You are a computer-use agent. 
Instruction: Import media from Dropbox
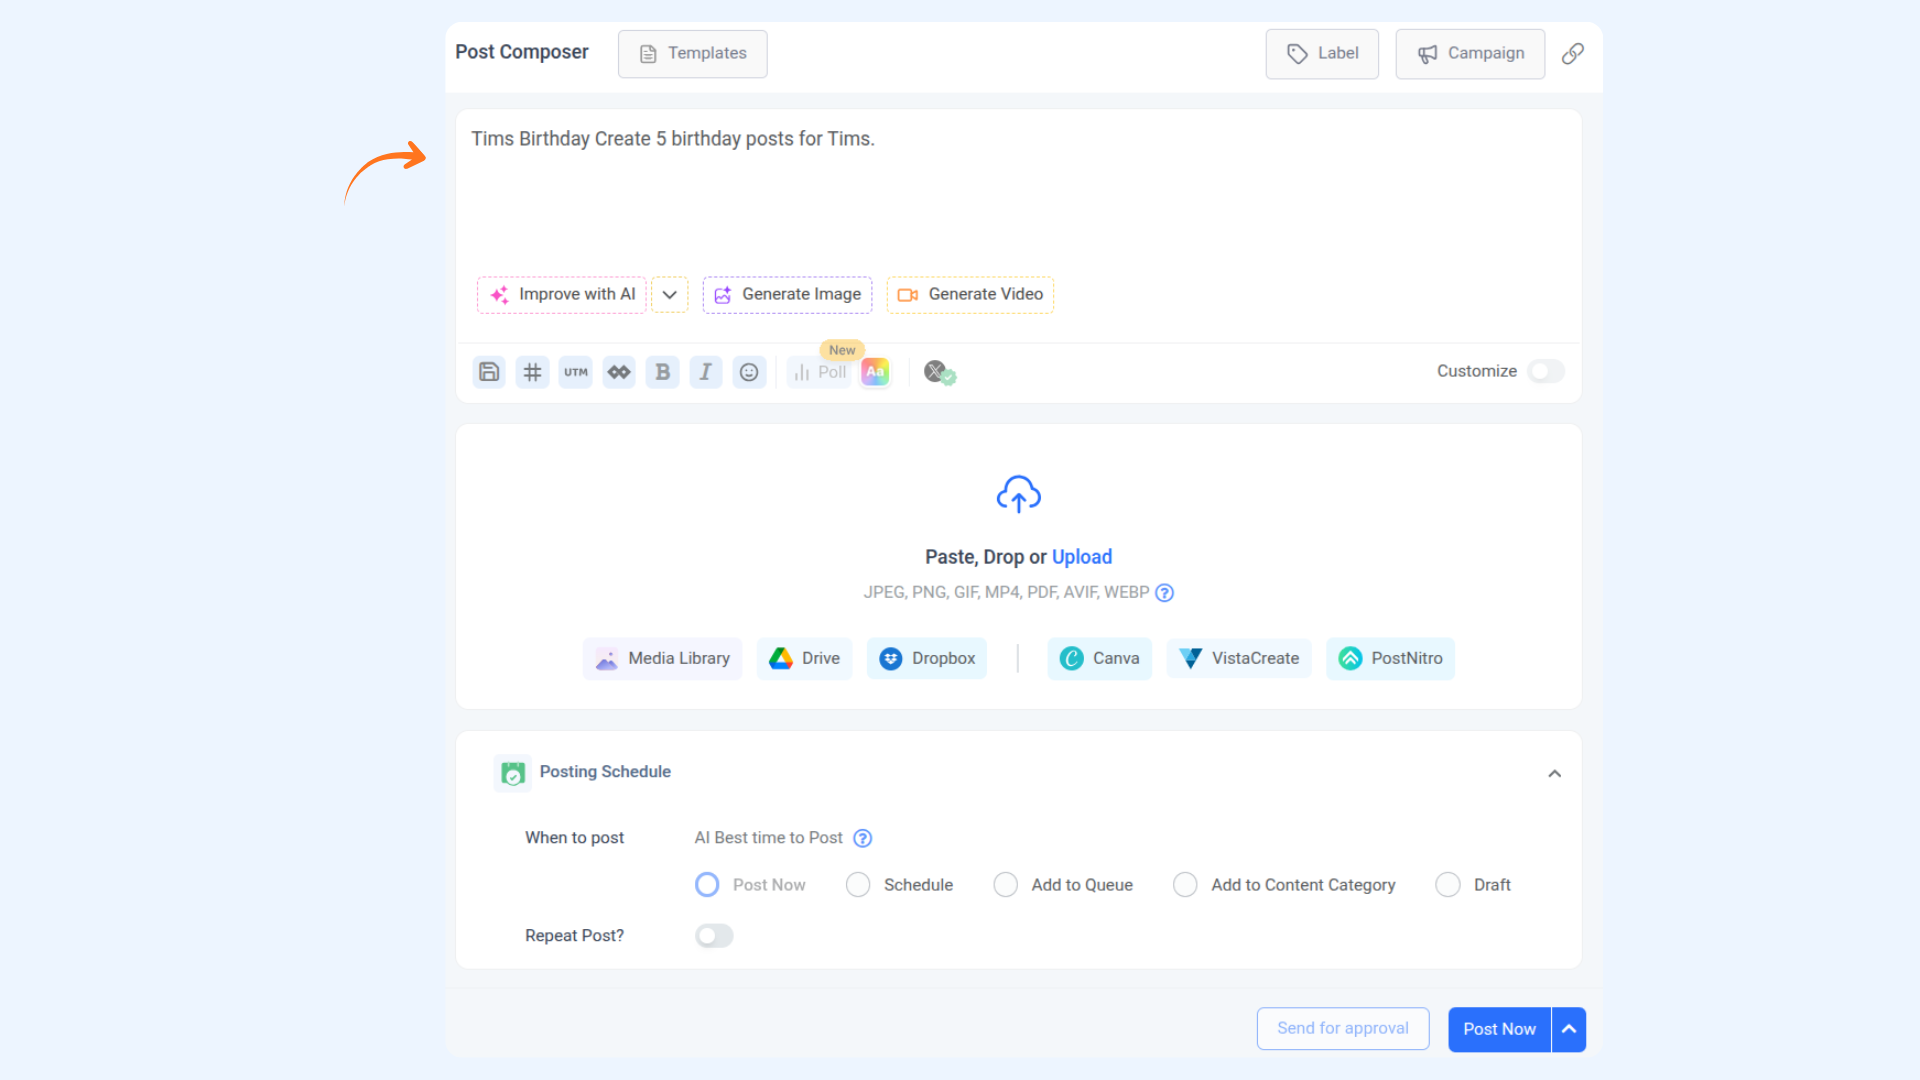coord(927,659)
